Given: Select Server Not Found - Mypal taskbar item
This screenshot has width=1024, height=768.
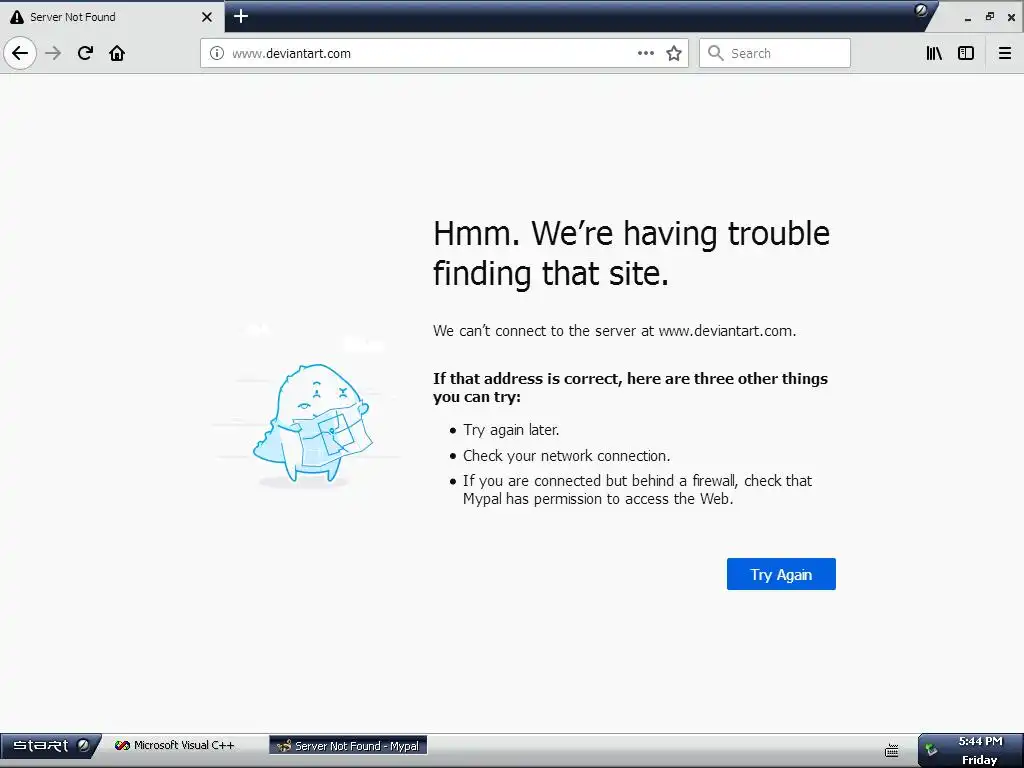Looking at the screenshot, I should (x=349, y=746).
